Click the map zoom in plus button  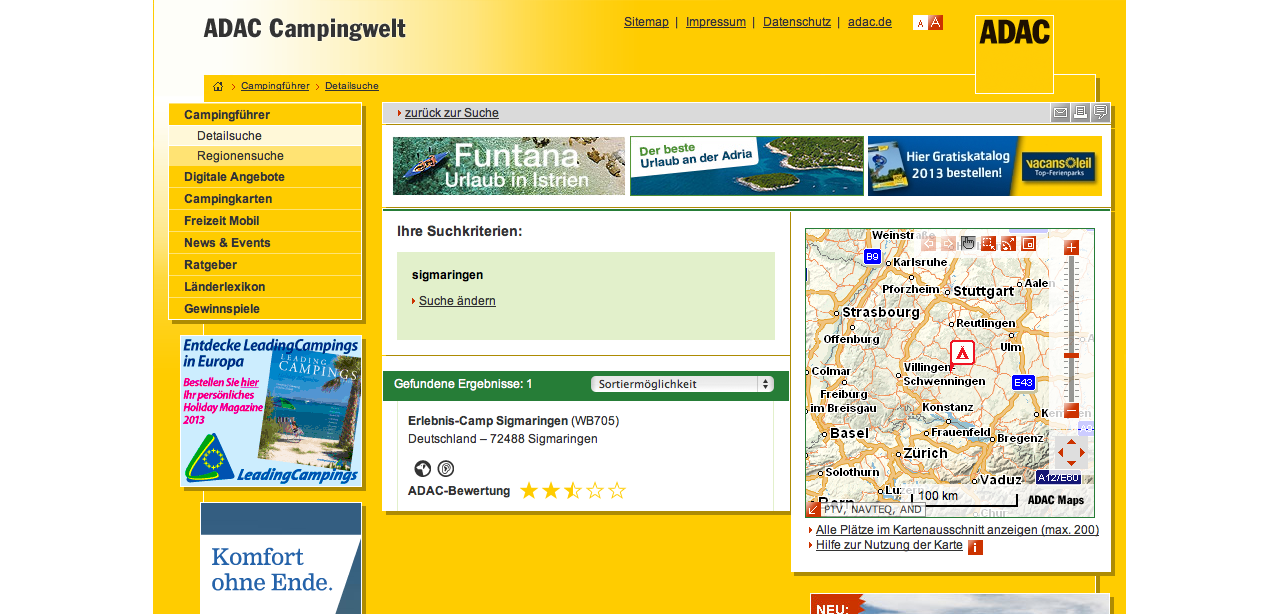[1072, 247]
